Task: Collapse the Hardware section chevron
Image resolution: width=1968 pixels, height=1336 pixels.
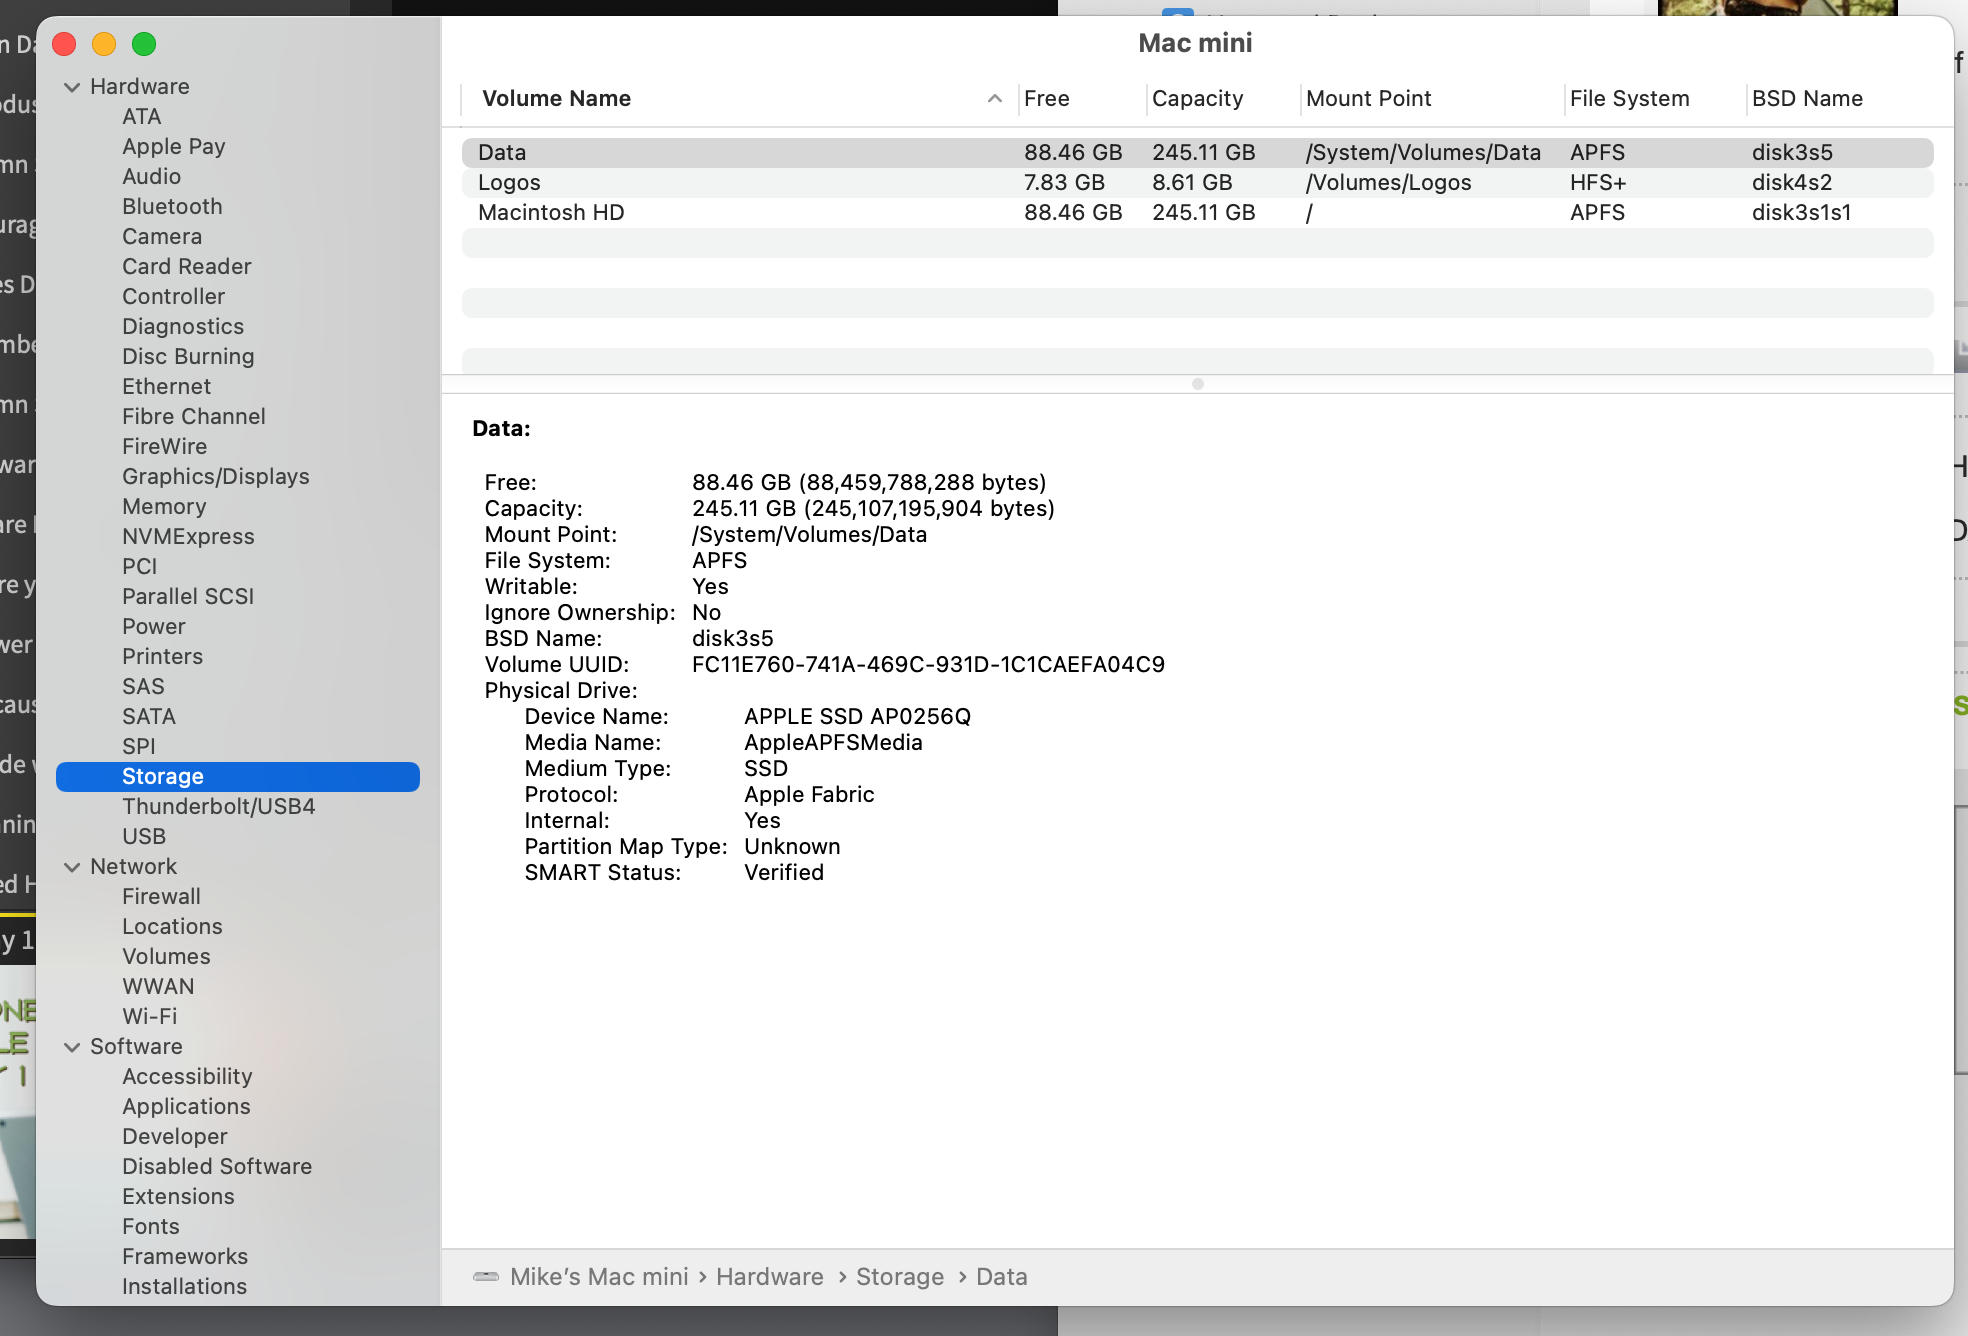Action: (x=72, y=87)
